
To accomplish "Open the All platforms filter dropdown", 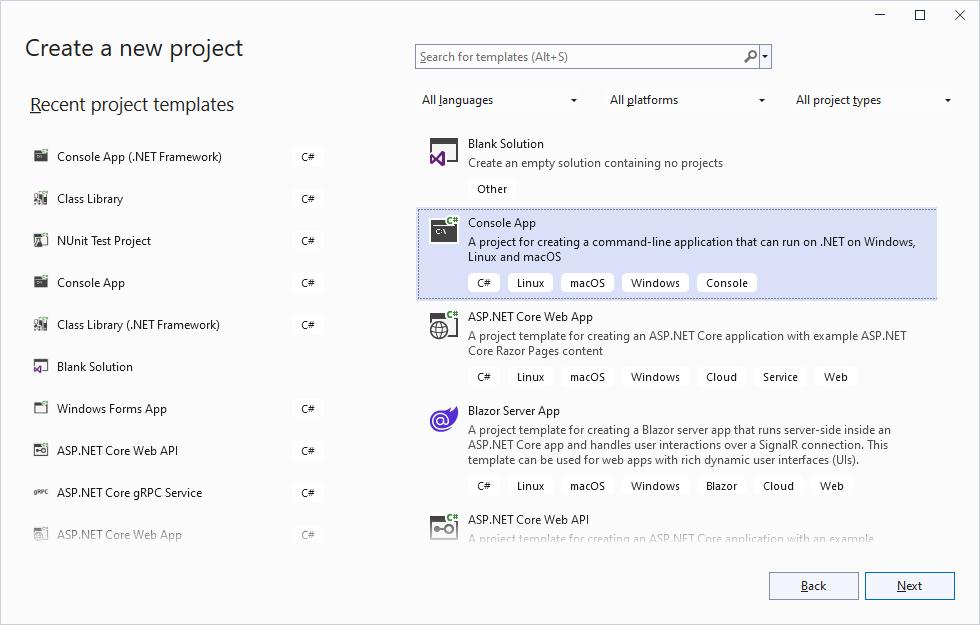I will pos(687,100).
